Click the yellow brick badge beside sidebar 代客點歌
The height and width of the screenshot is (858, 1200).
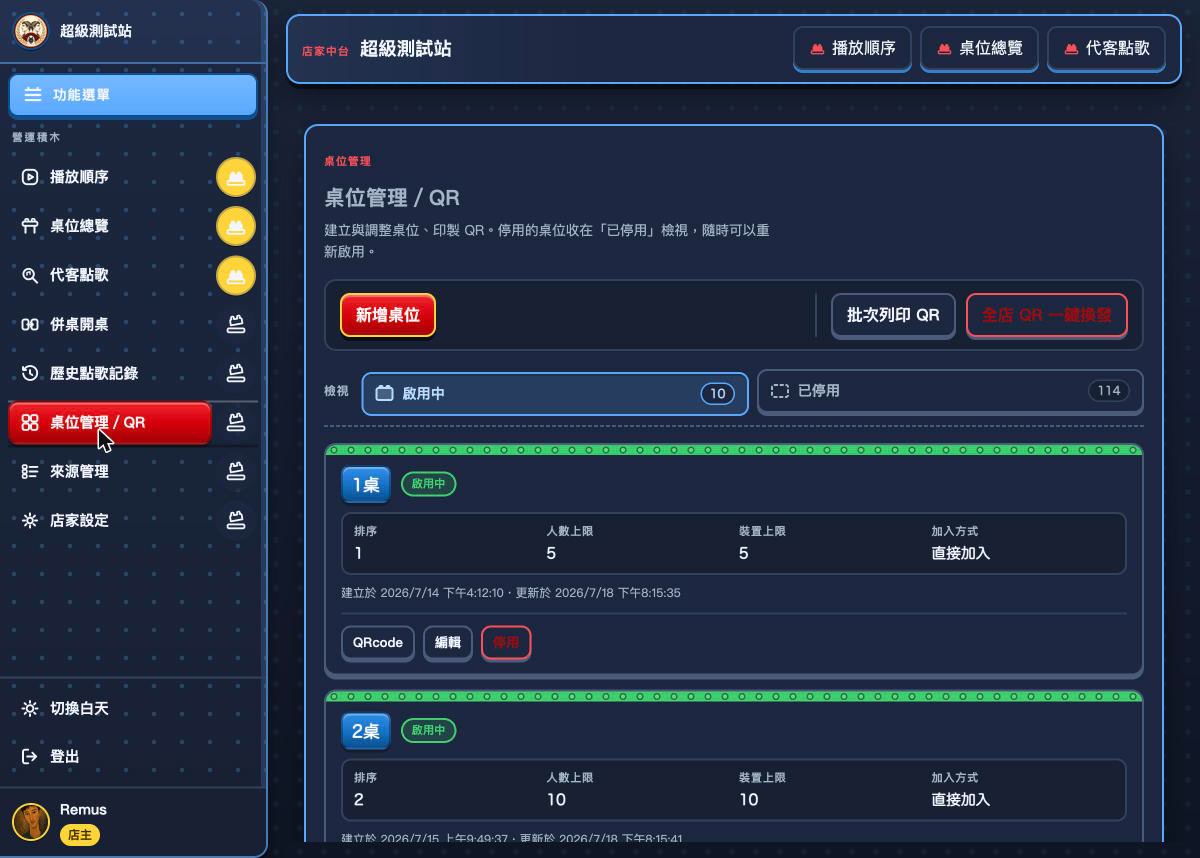[236, 275]
